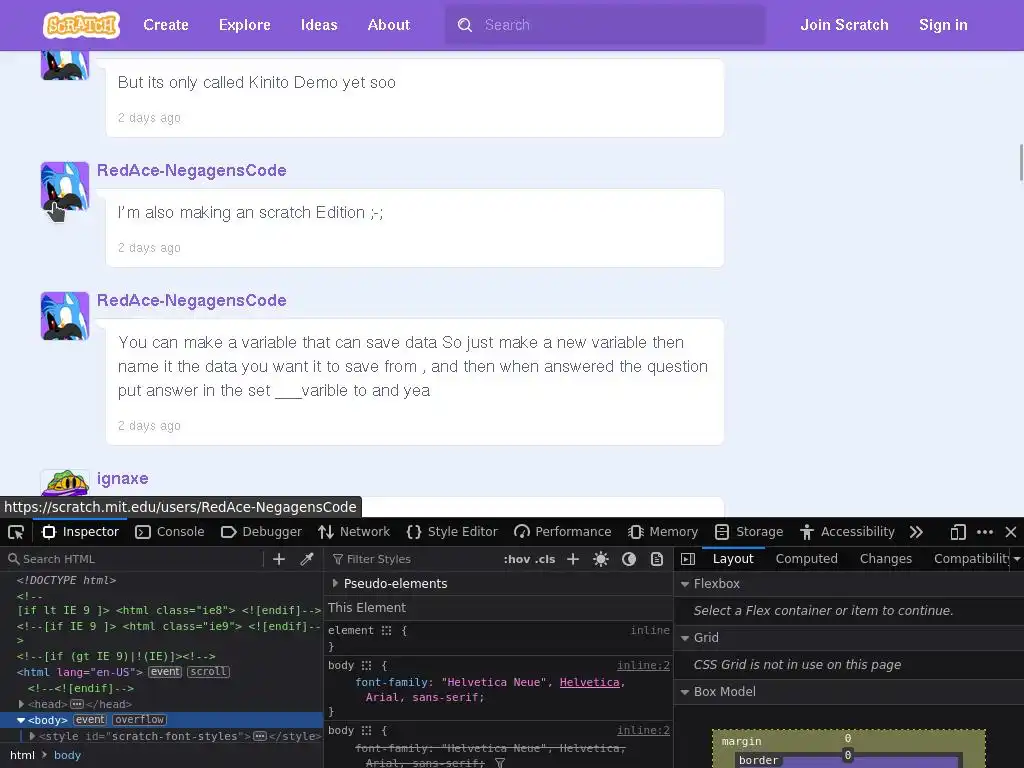The height and width of the screenshot is (768, 1024).
Task: Open the Style Editor panel
Action: point(452,532)
